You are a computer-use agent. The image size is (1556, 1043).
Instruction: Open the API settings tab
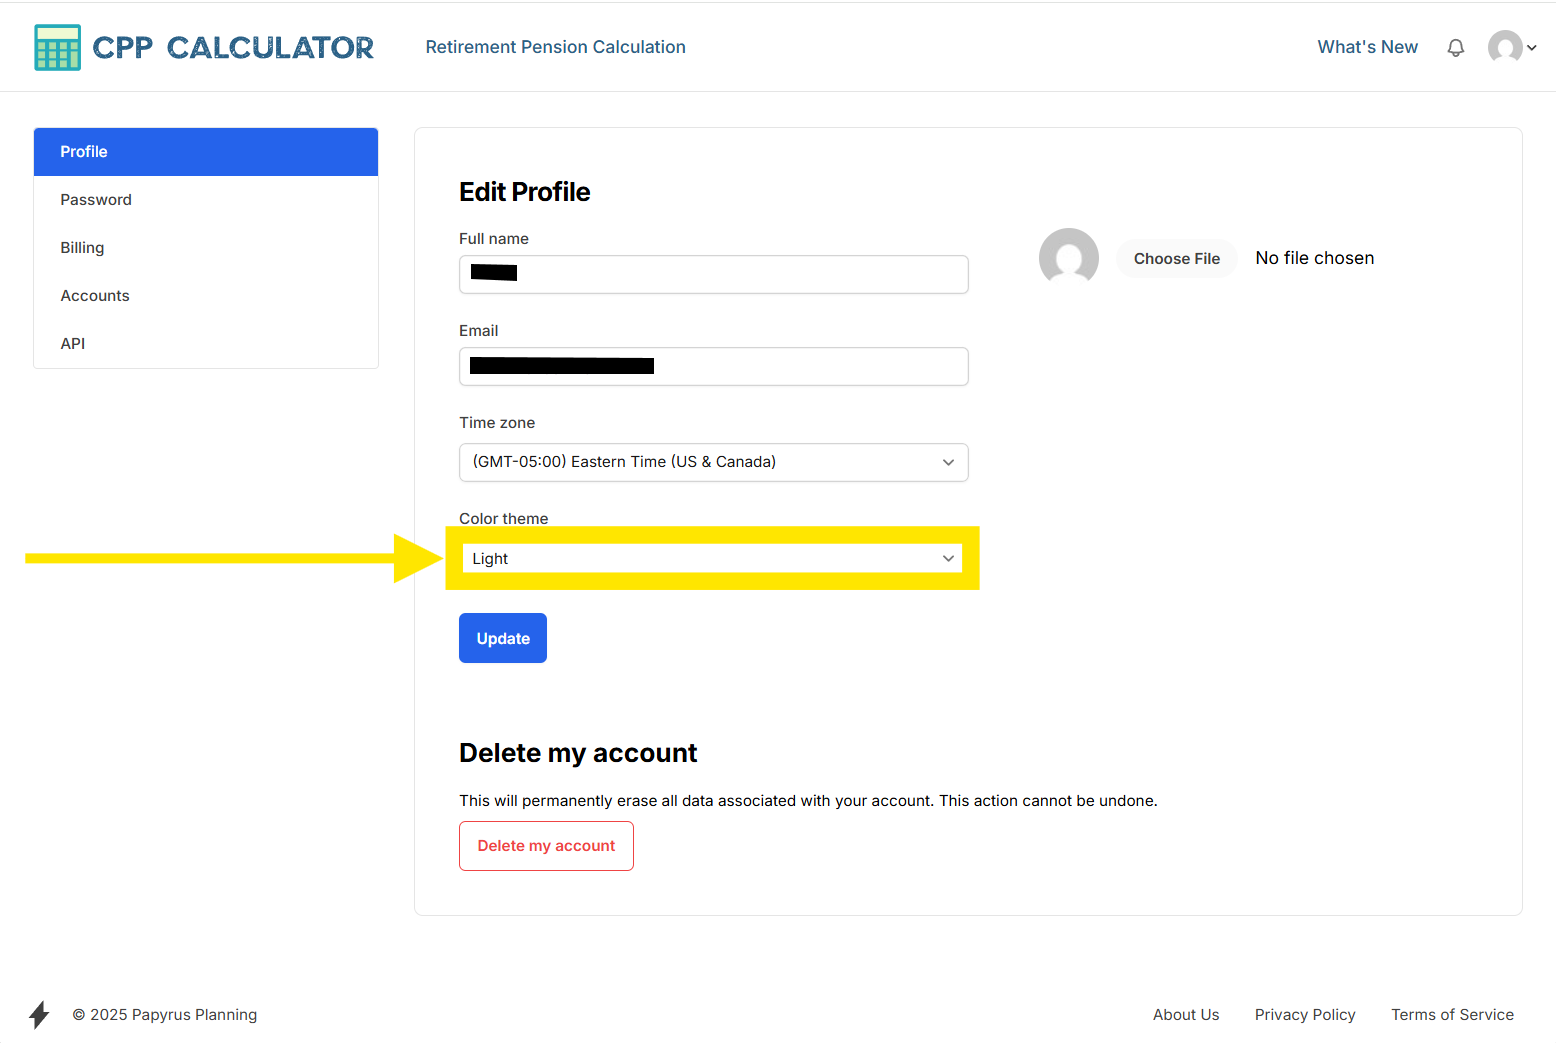[x=73, y=344]
